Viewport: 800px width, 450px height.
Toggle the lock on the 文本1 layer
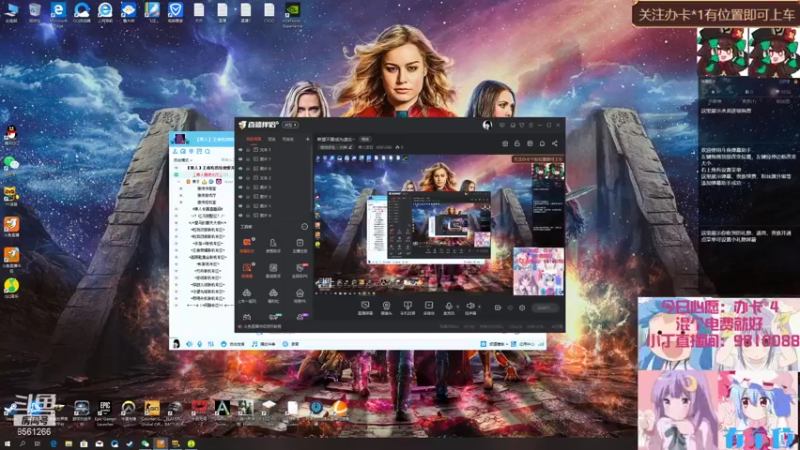(x=248, y=150)
